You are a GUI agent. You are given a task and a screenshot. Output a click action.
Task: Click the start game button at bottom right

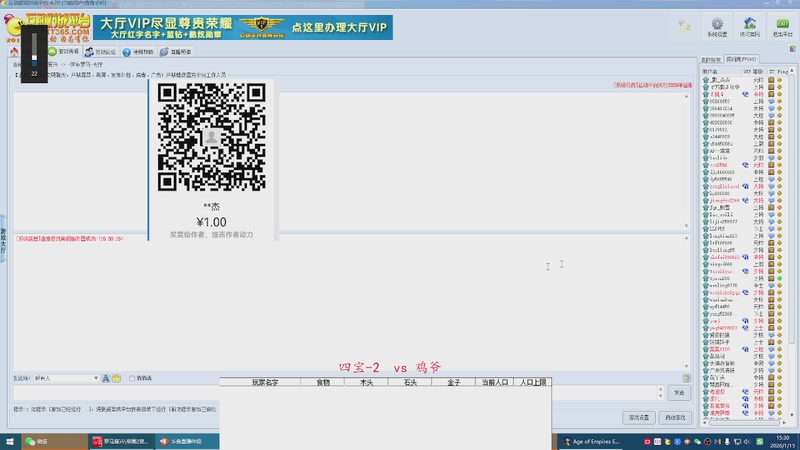[x=675, y=417]
